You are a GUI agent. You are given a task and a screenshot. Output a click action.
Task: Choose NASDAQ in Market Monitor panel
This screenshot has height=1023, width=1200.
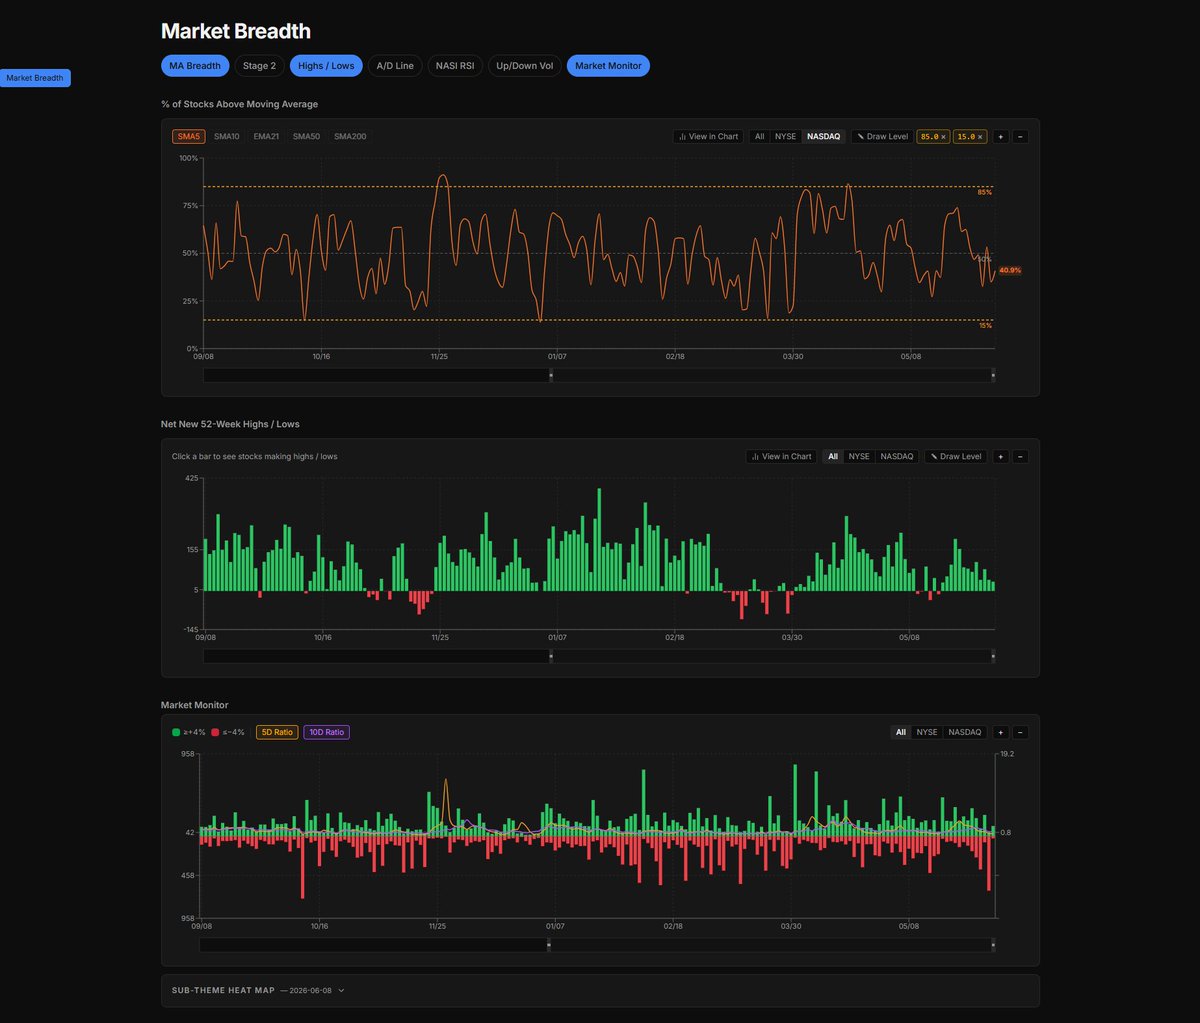pos(965,732)
